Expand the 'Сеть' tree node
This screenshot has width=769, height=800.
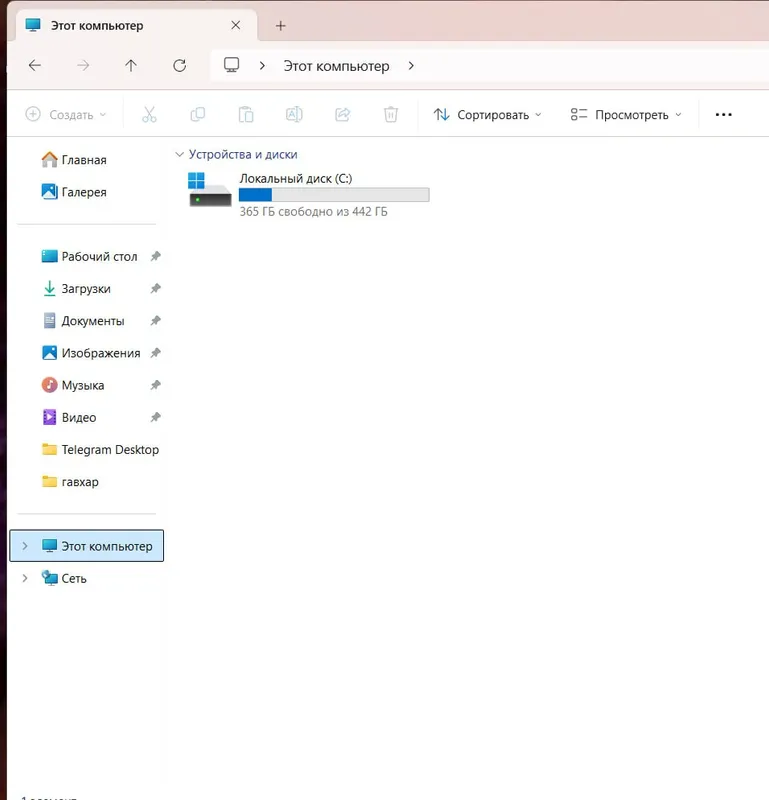[24, 578]
